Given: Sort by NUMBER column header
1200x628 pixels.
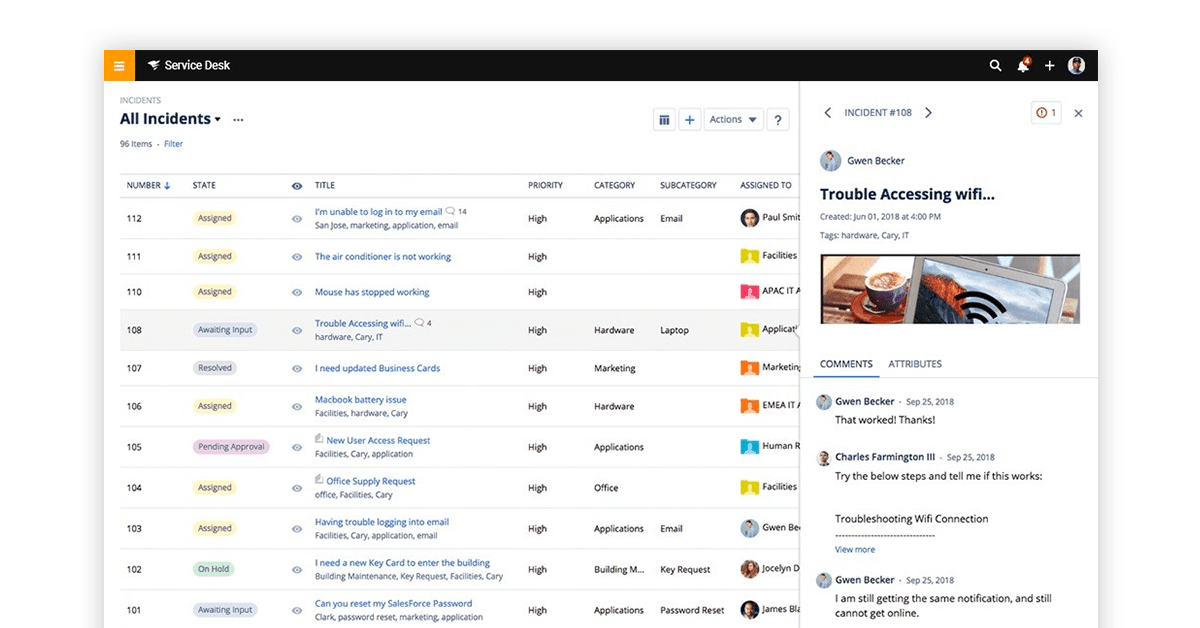Looking at the screenshot, I should (144, 185).
